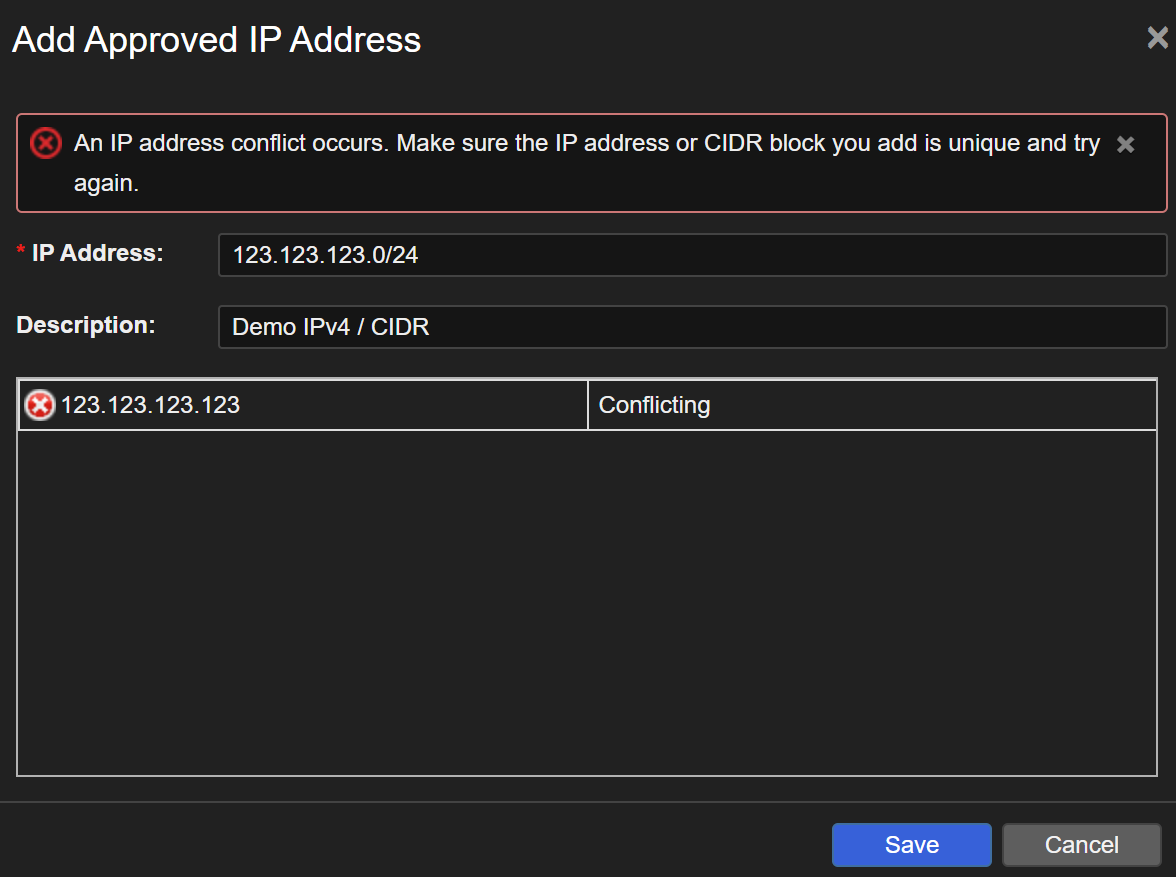The width and height of the screenshot is (1176, 877).
Task: Click the Conflicting status cell
Action: click(870, 405)
